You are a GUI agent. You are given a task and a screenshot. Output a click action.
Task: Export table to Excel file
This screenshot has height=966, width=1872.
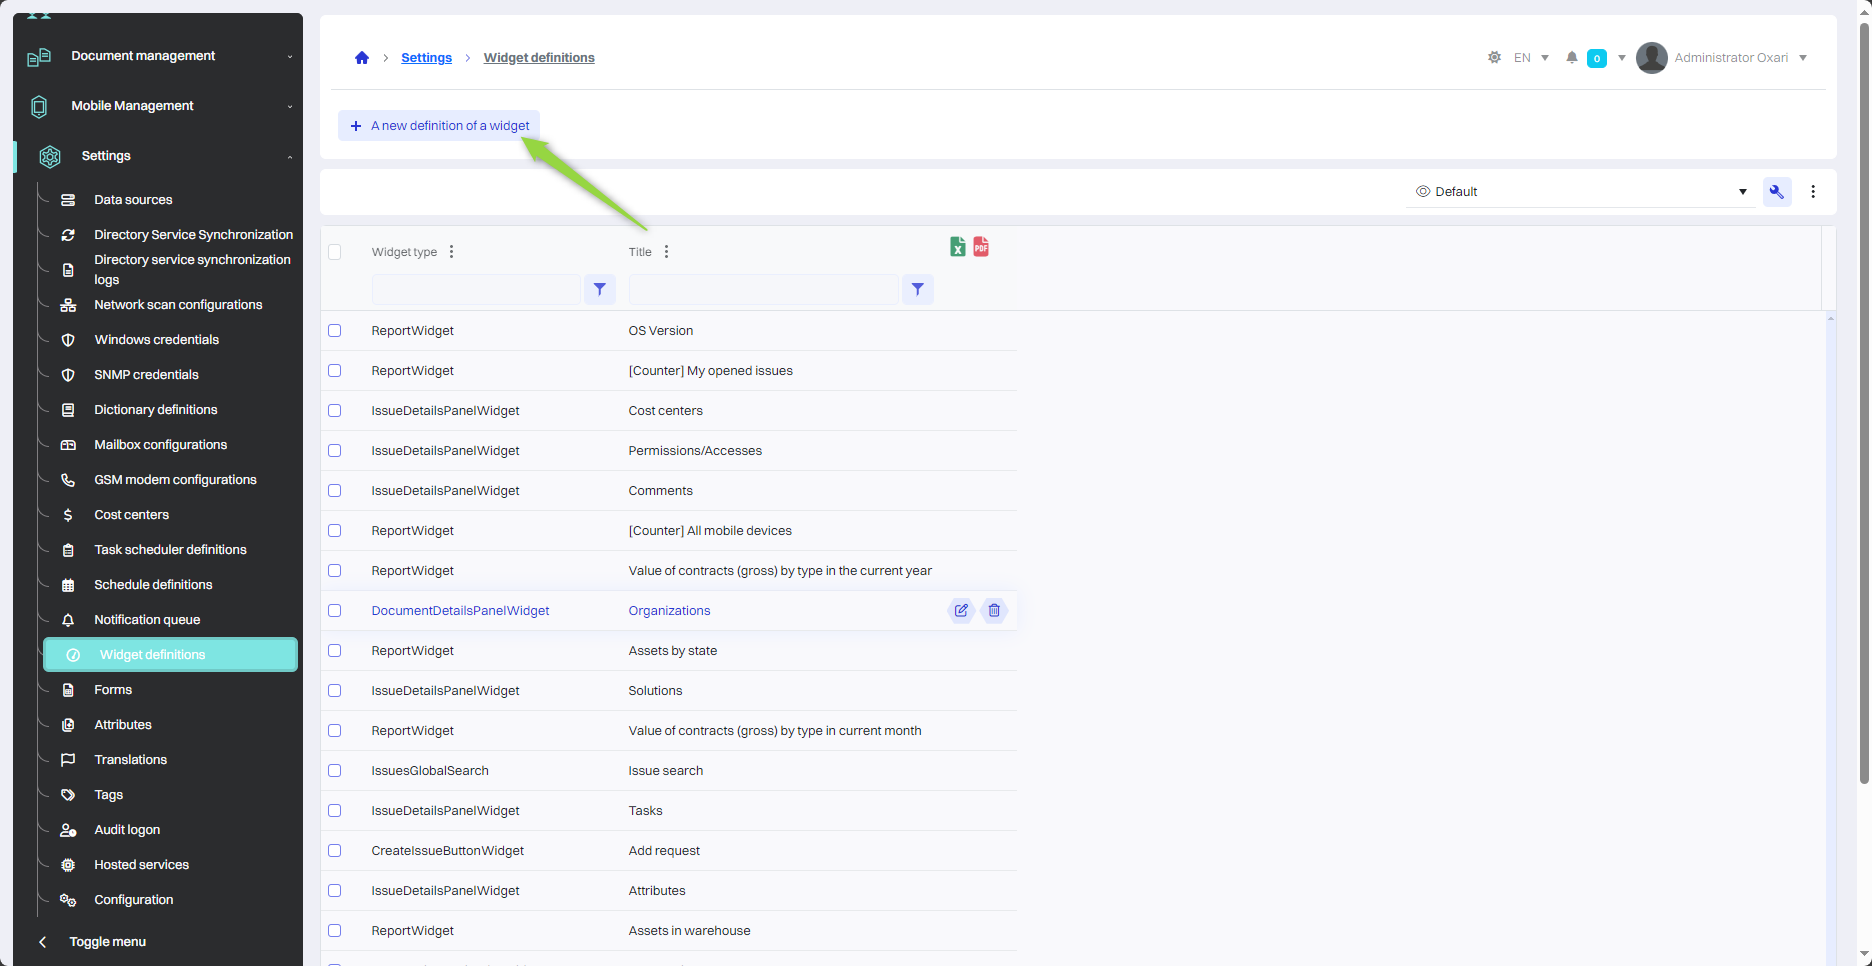[x=957, y=247]
